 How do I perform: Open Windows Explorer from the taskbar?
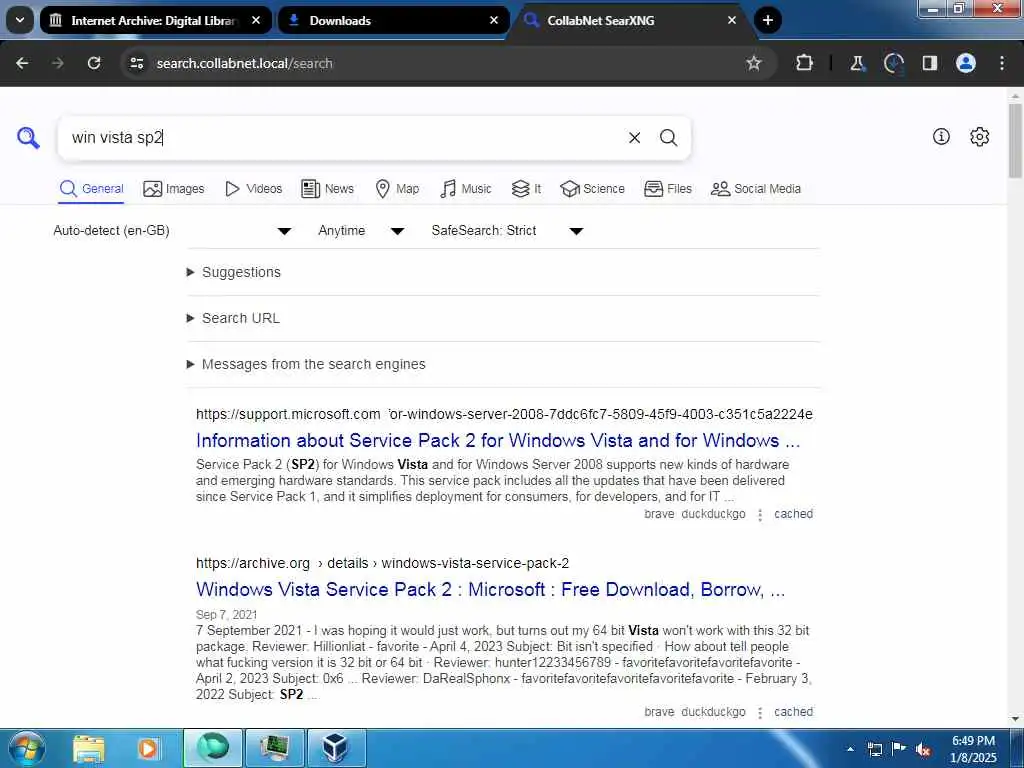(x=89, y=748)
